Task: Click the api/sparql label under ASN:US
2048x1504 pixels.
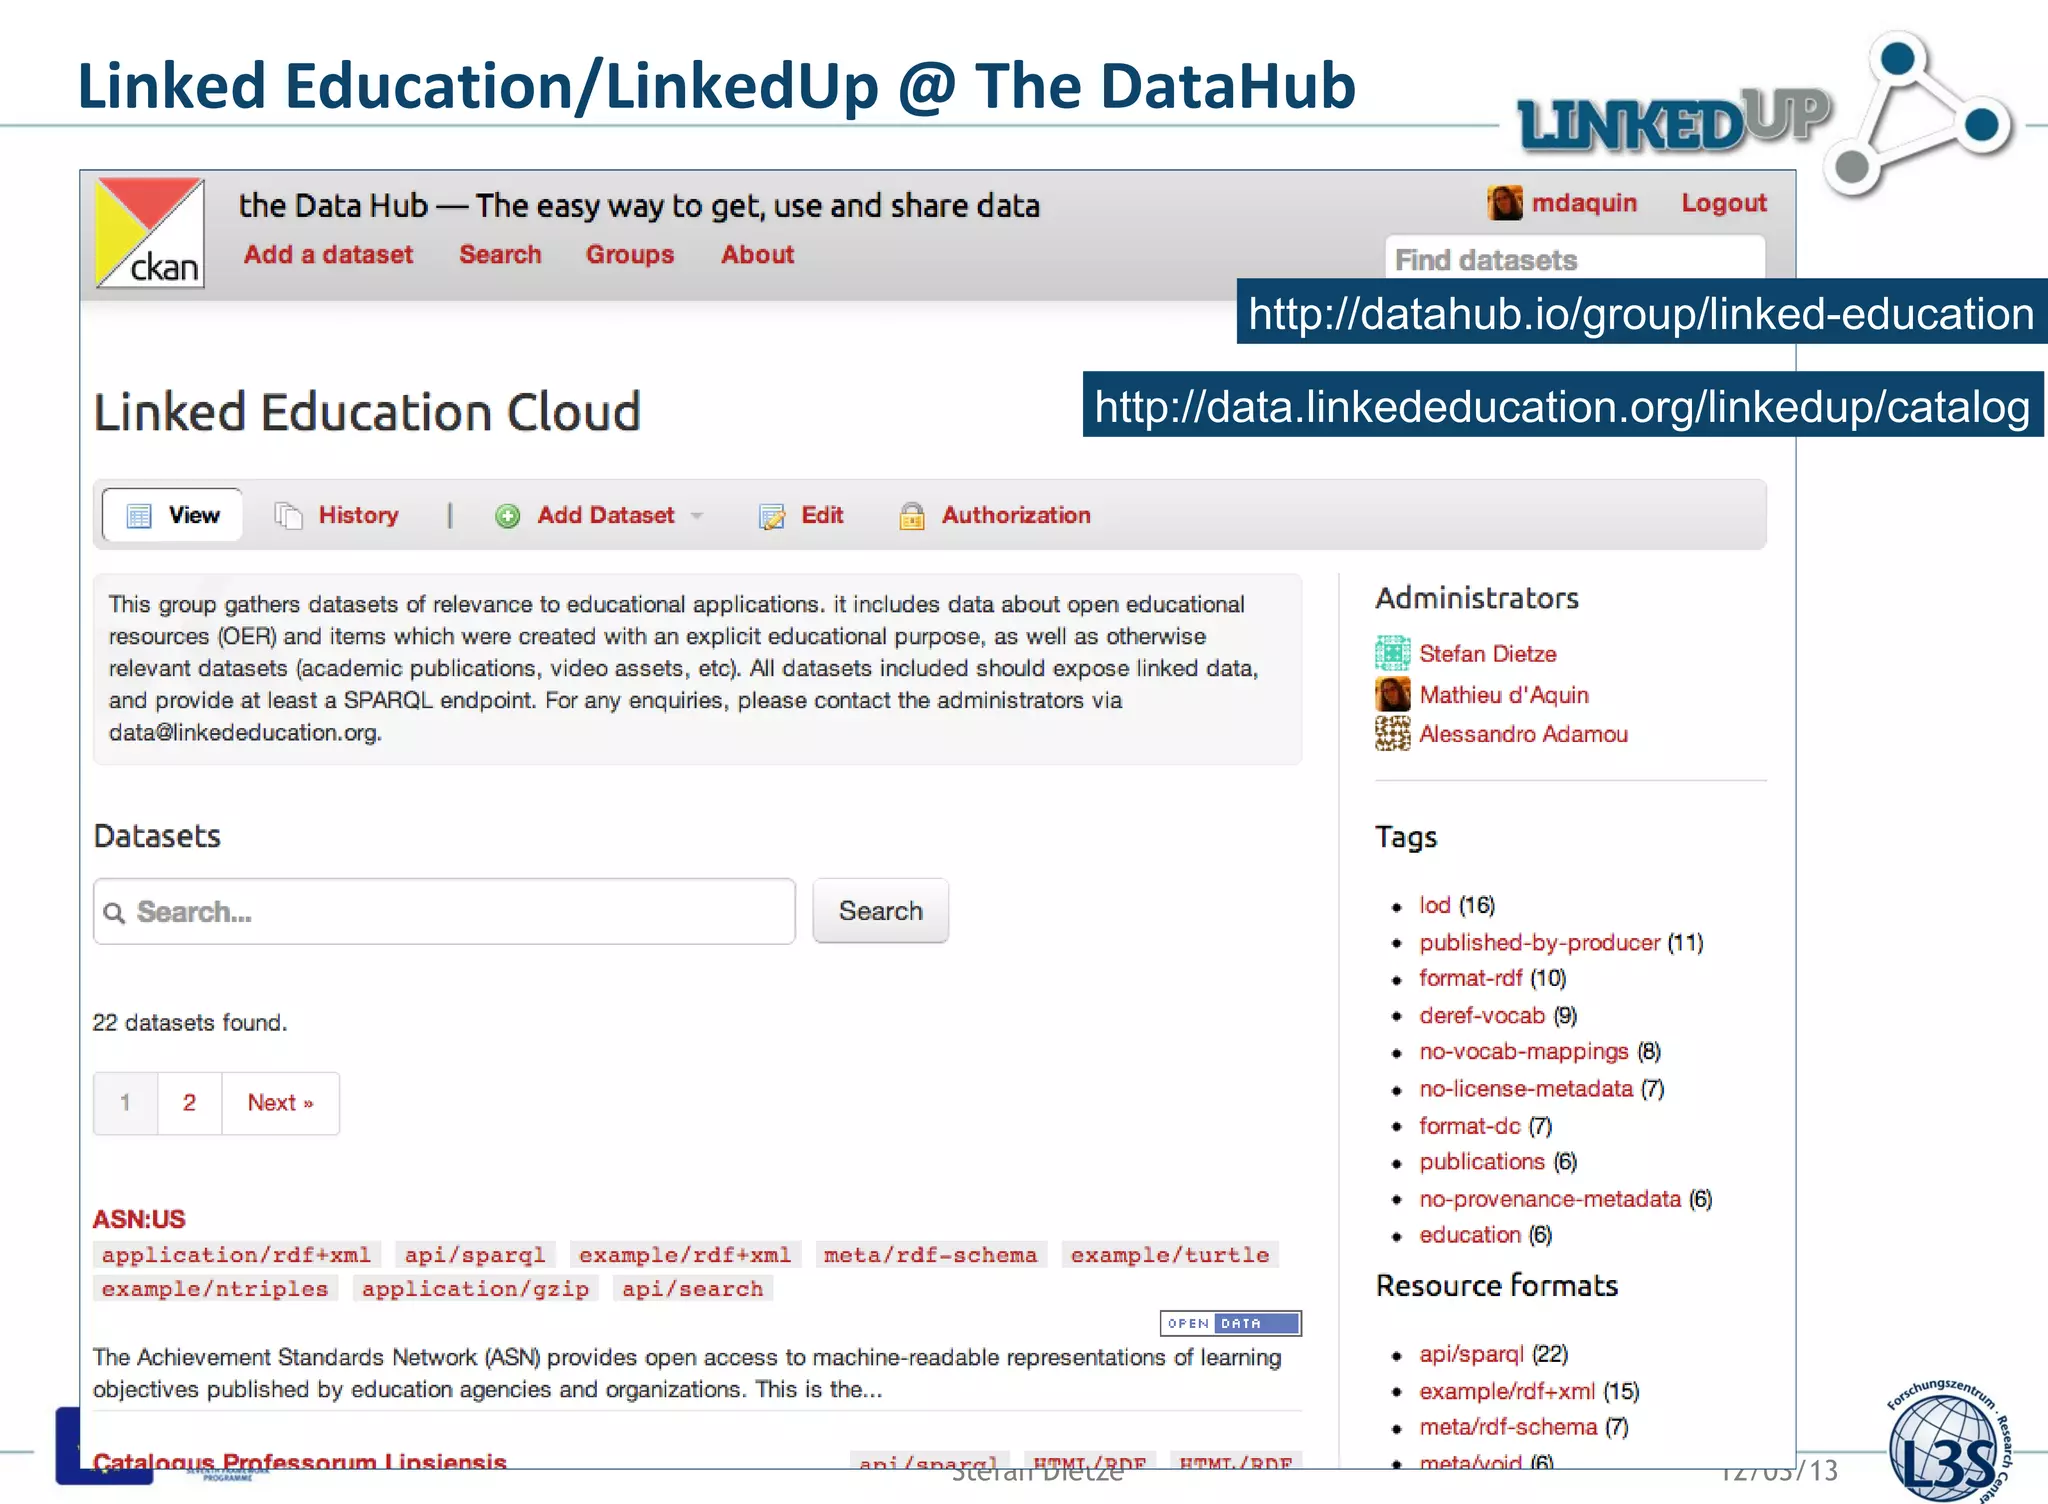Action: click(474, 1255)
